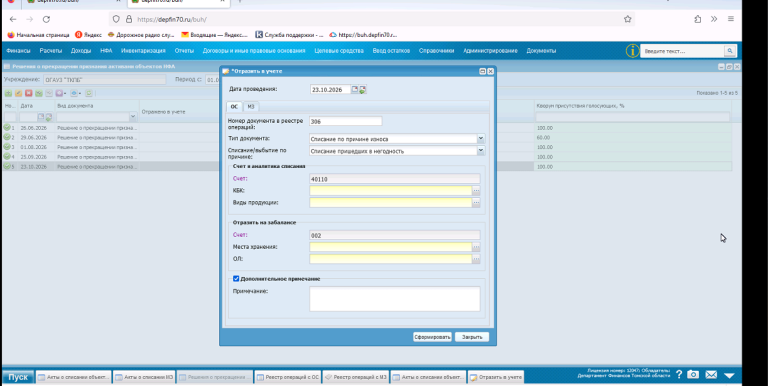Click the green refresh icon in list toolbar
This screenshot has height=386, width=768.
coord(89,93)
